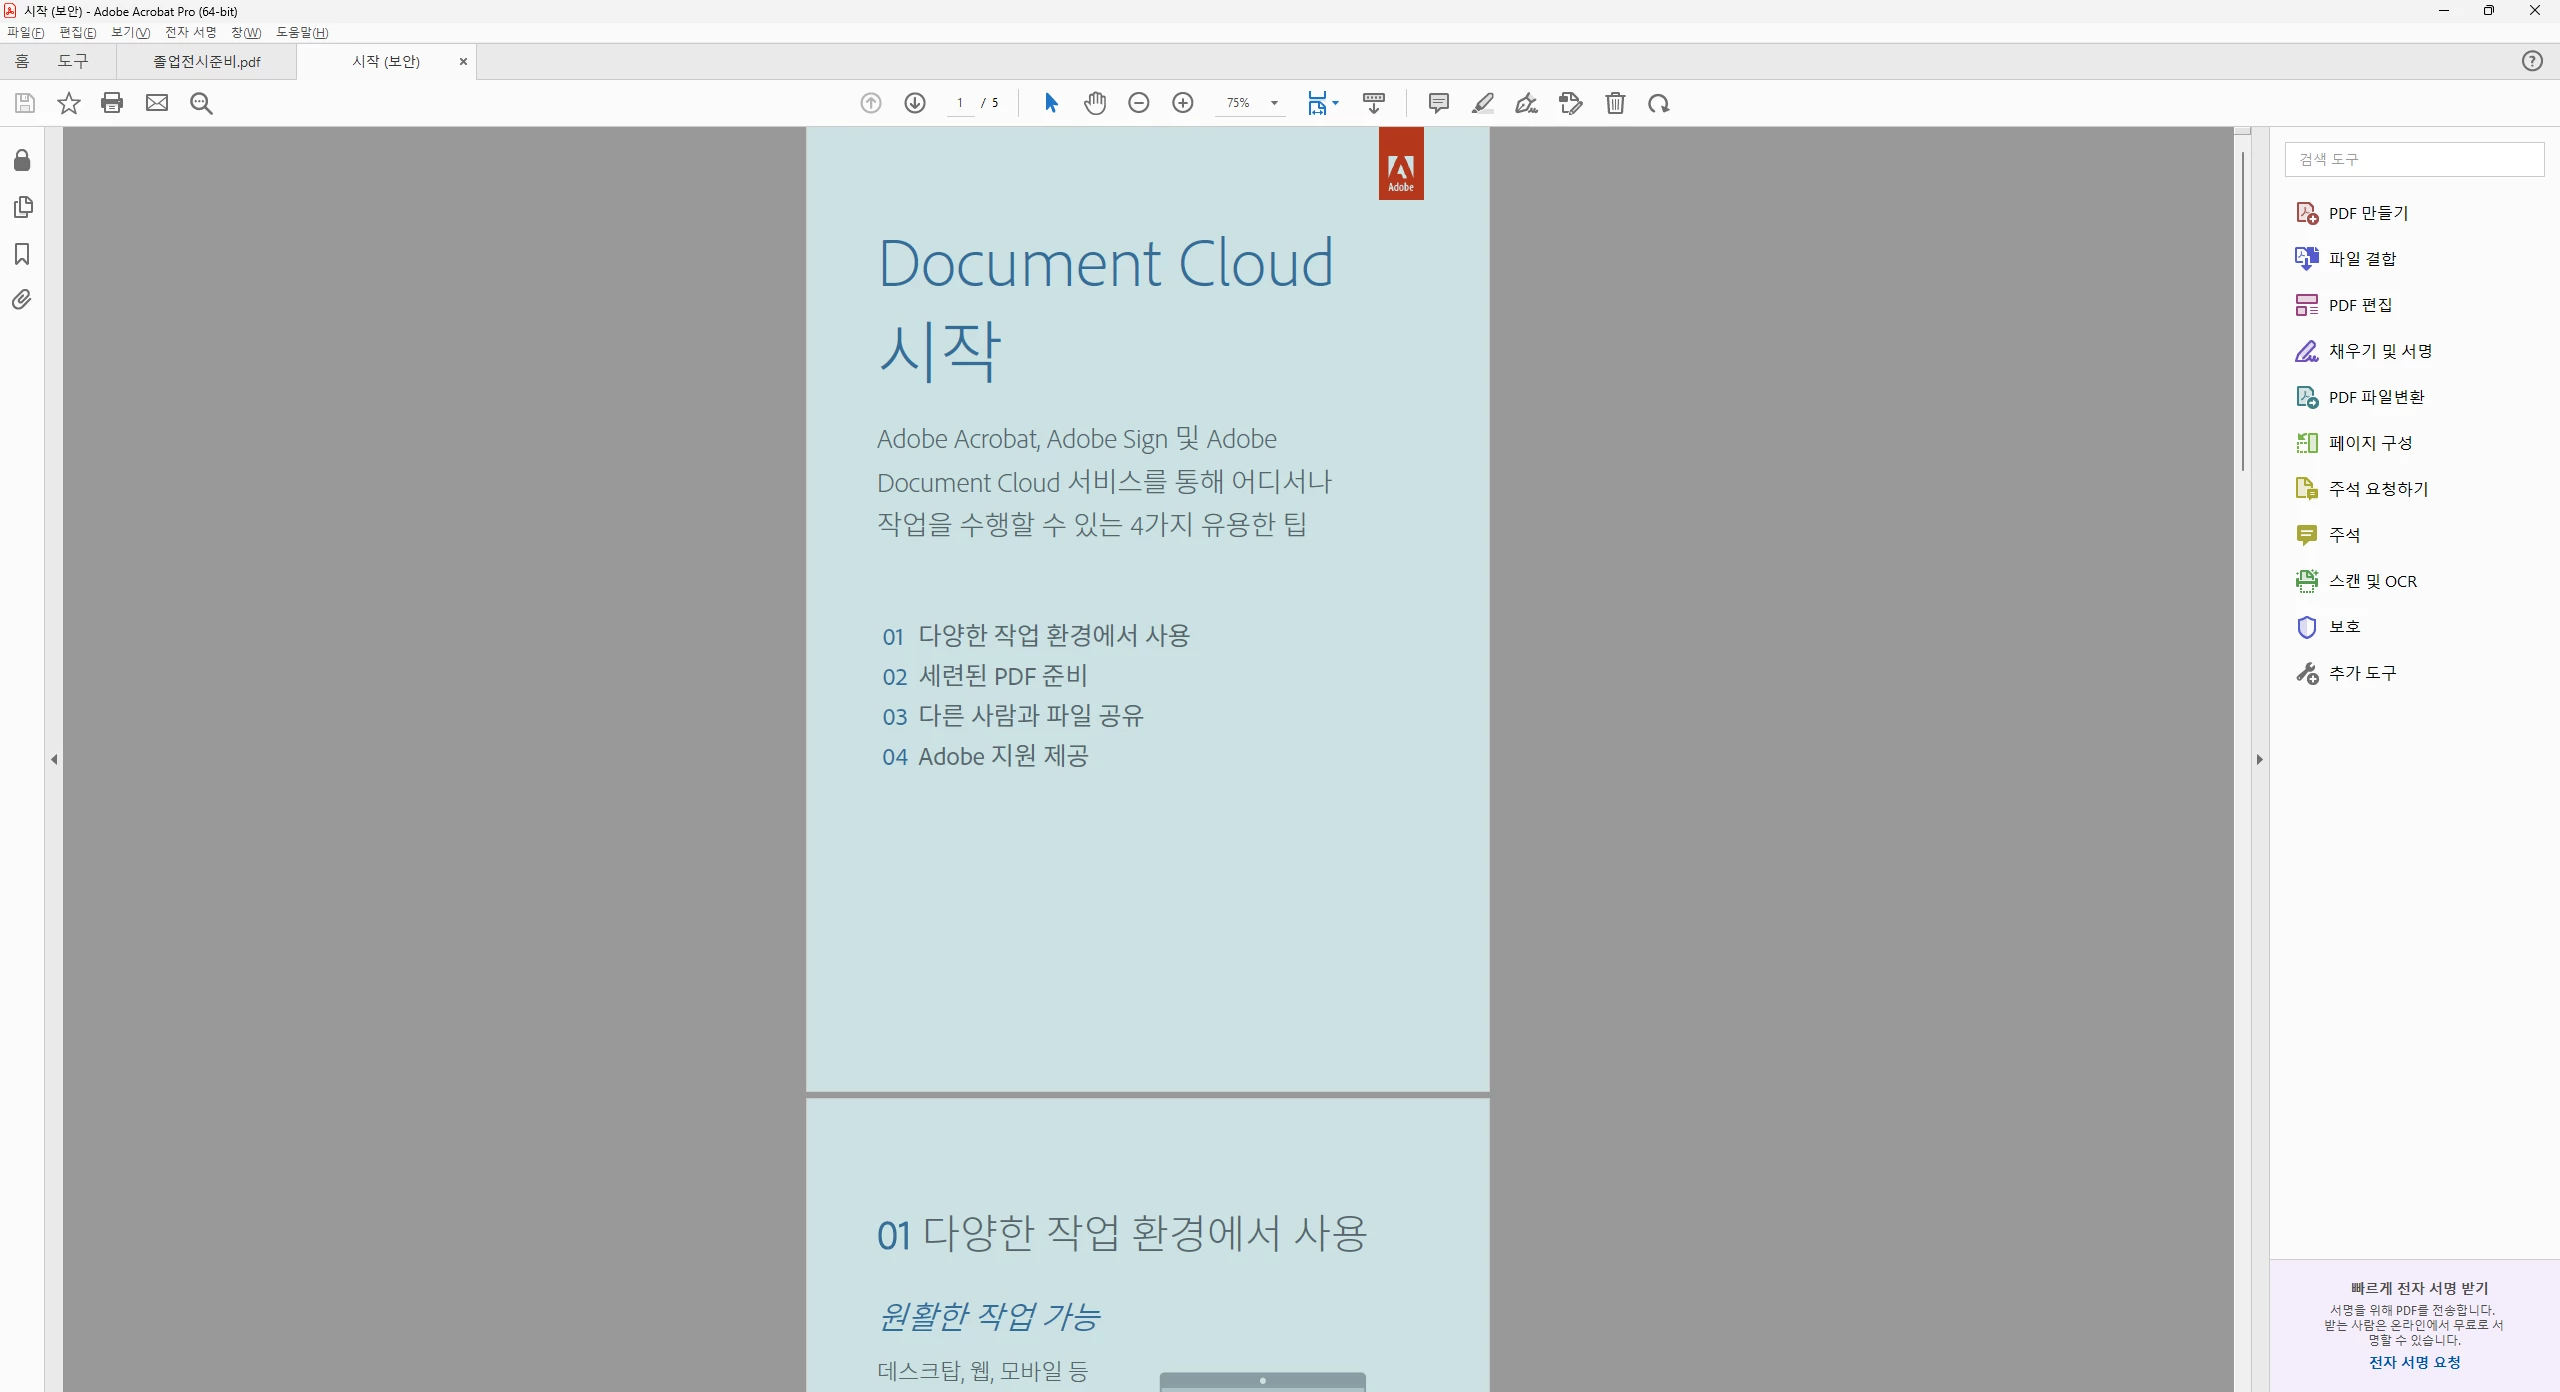Expand the left navigation pane arrow
Viewport: 2560px width, 1392px height.
[54, 759]
